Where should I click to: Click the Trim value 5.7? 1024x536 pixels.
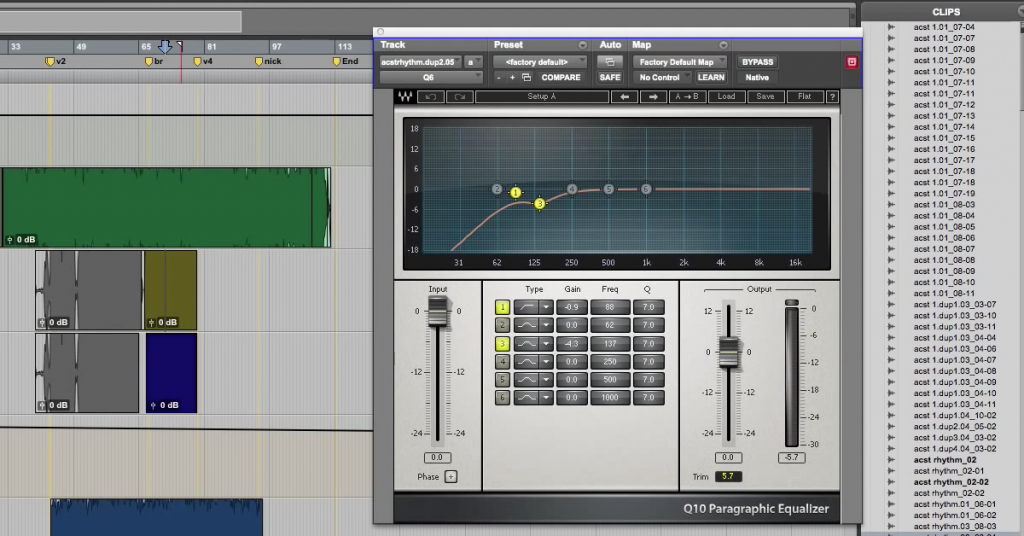728,477
